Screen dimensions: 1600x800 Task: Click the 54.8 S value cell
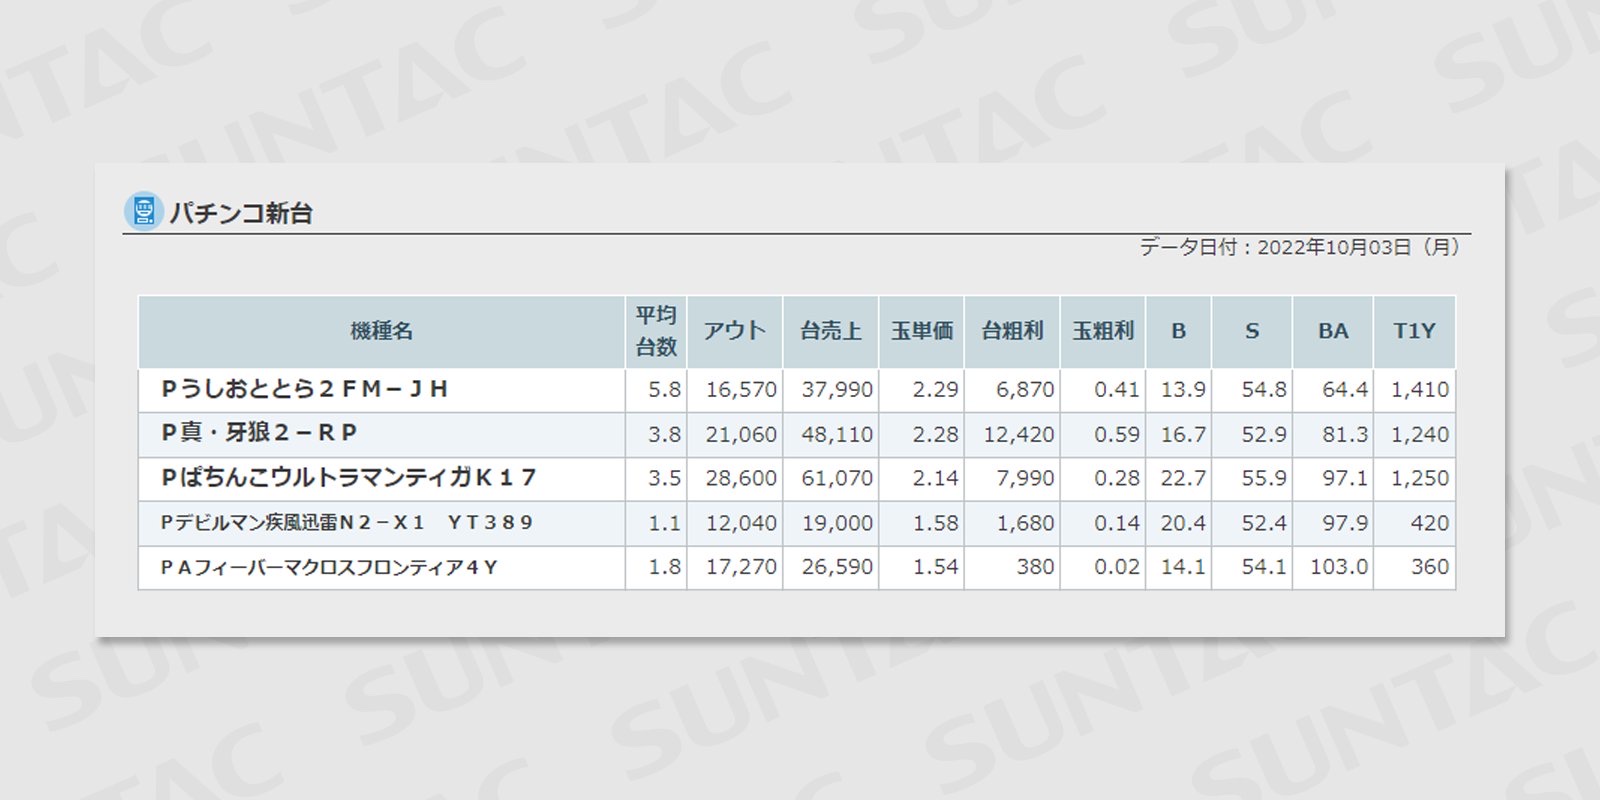[x=1252, y=390]
